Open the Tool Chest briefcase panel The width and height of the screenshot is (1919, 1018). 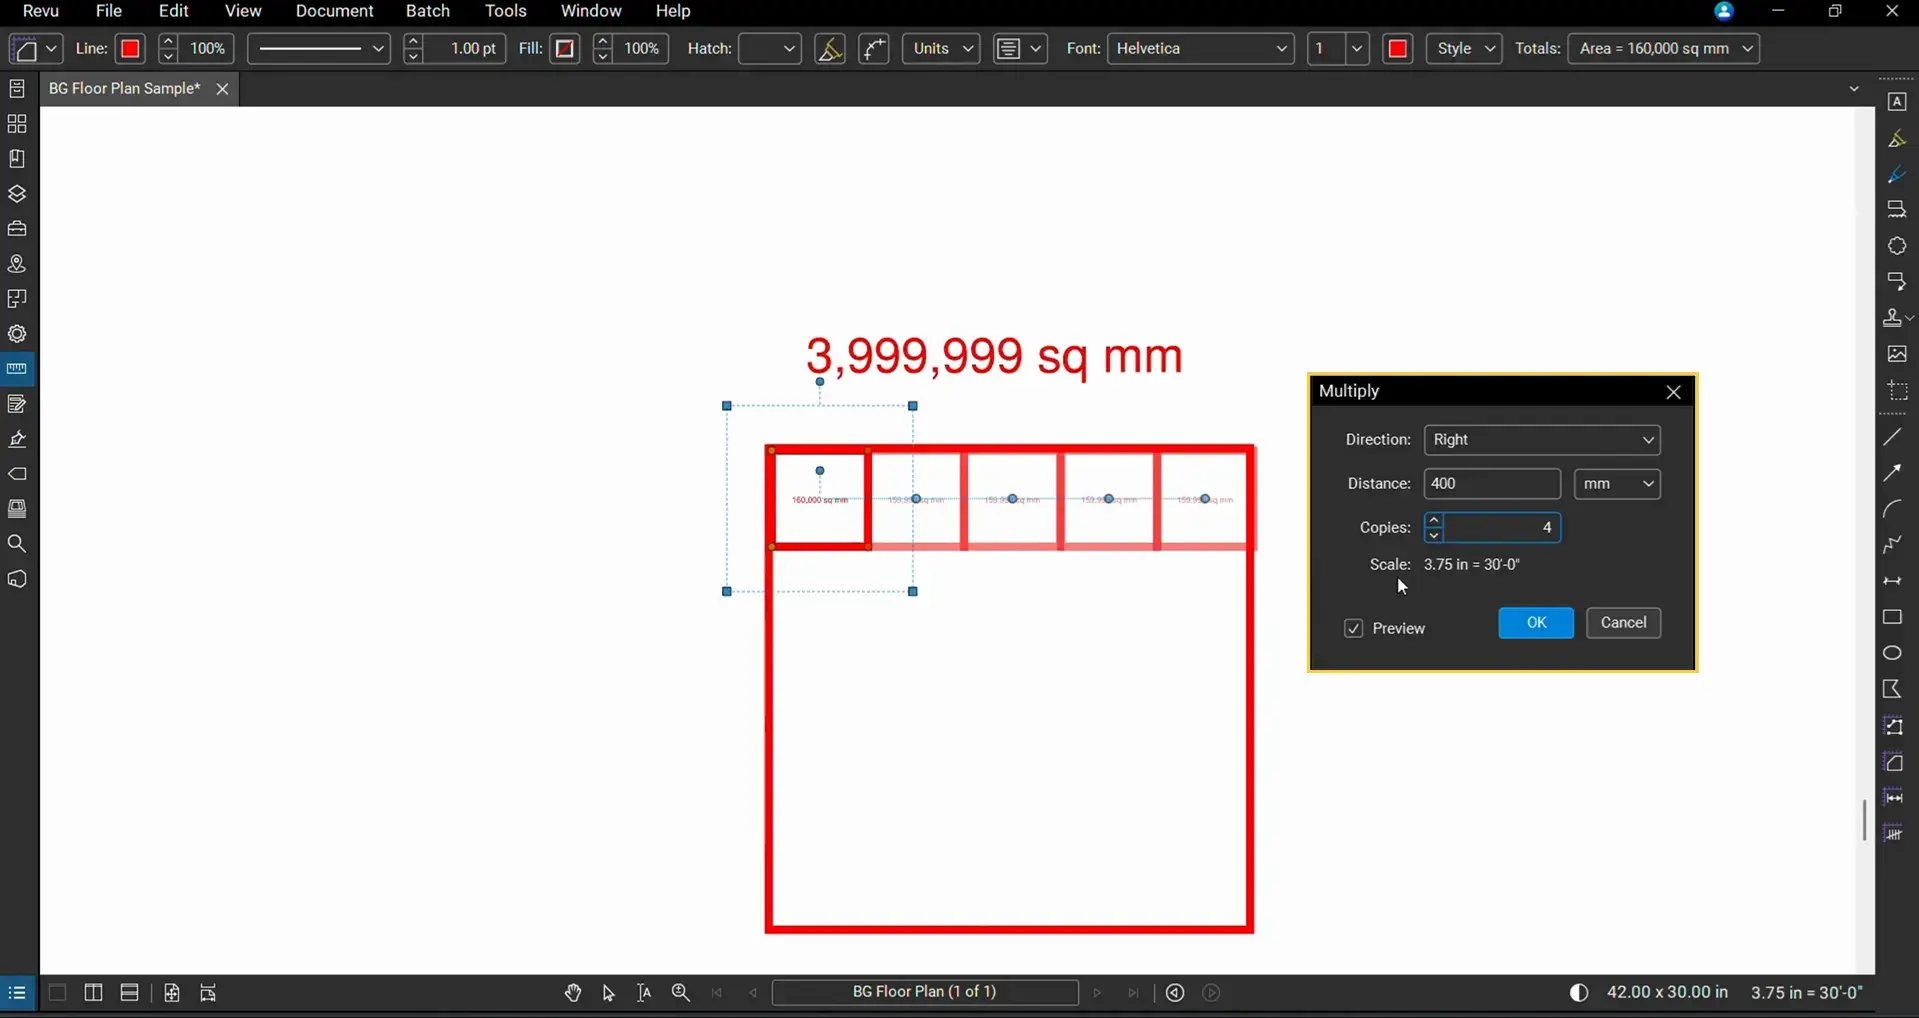point(17,229)
